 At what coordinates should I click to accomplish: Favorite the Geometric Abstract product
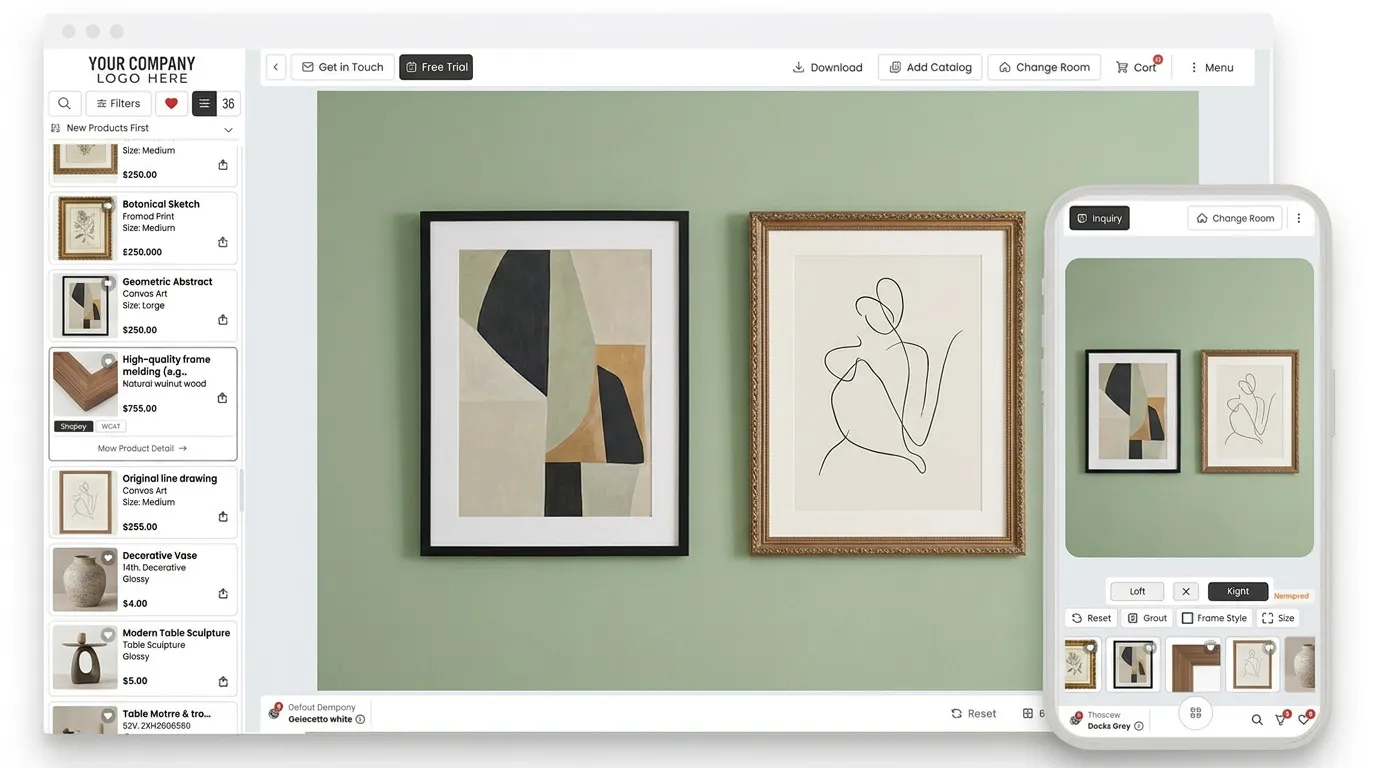point(108,283)
